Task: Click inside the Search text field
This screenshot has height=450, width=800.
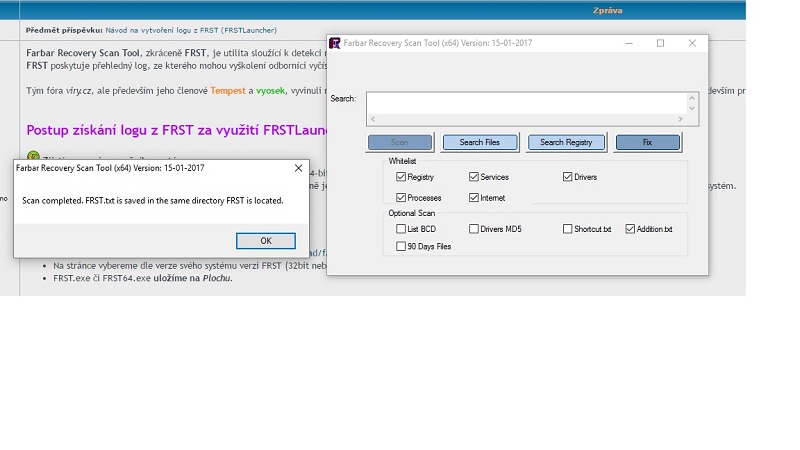Action: (x=527, y=104)
